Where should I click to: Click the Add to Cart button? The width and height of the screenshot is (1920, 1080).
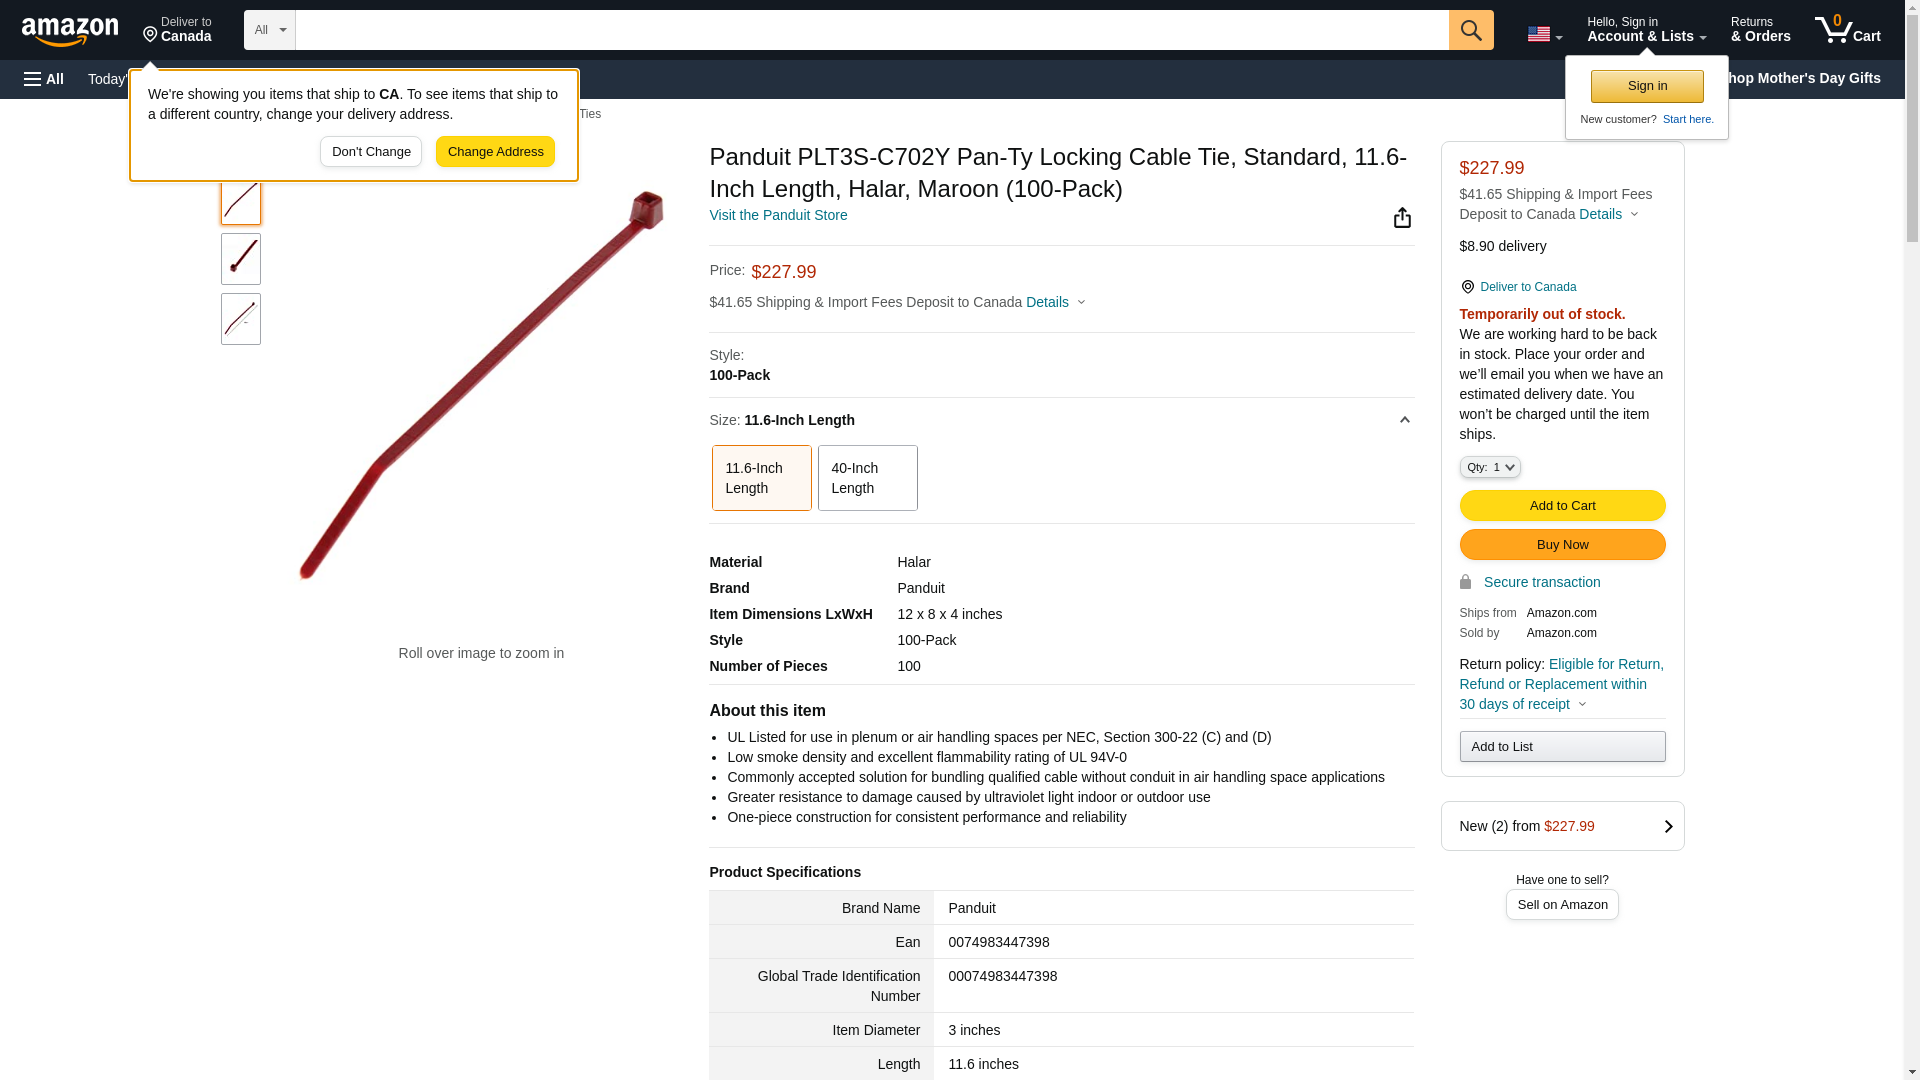click(x=1561, y=505)
